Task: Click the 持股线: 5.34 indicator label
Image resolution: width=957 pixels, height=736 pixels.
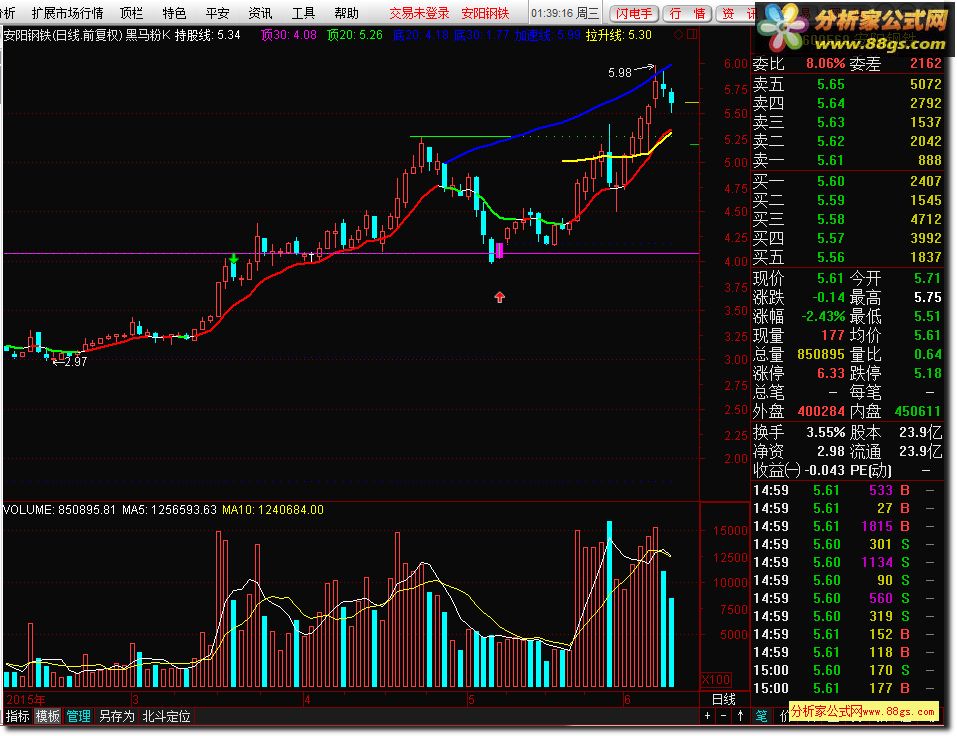Action: pyautogui.click(x=208, y=35)
